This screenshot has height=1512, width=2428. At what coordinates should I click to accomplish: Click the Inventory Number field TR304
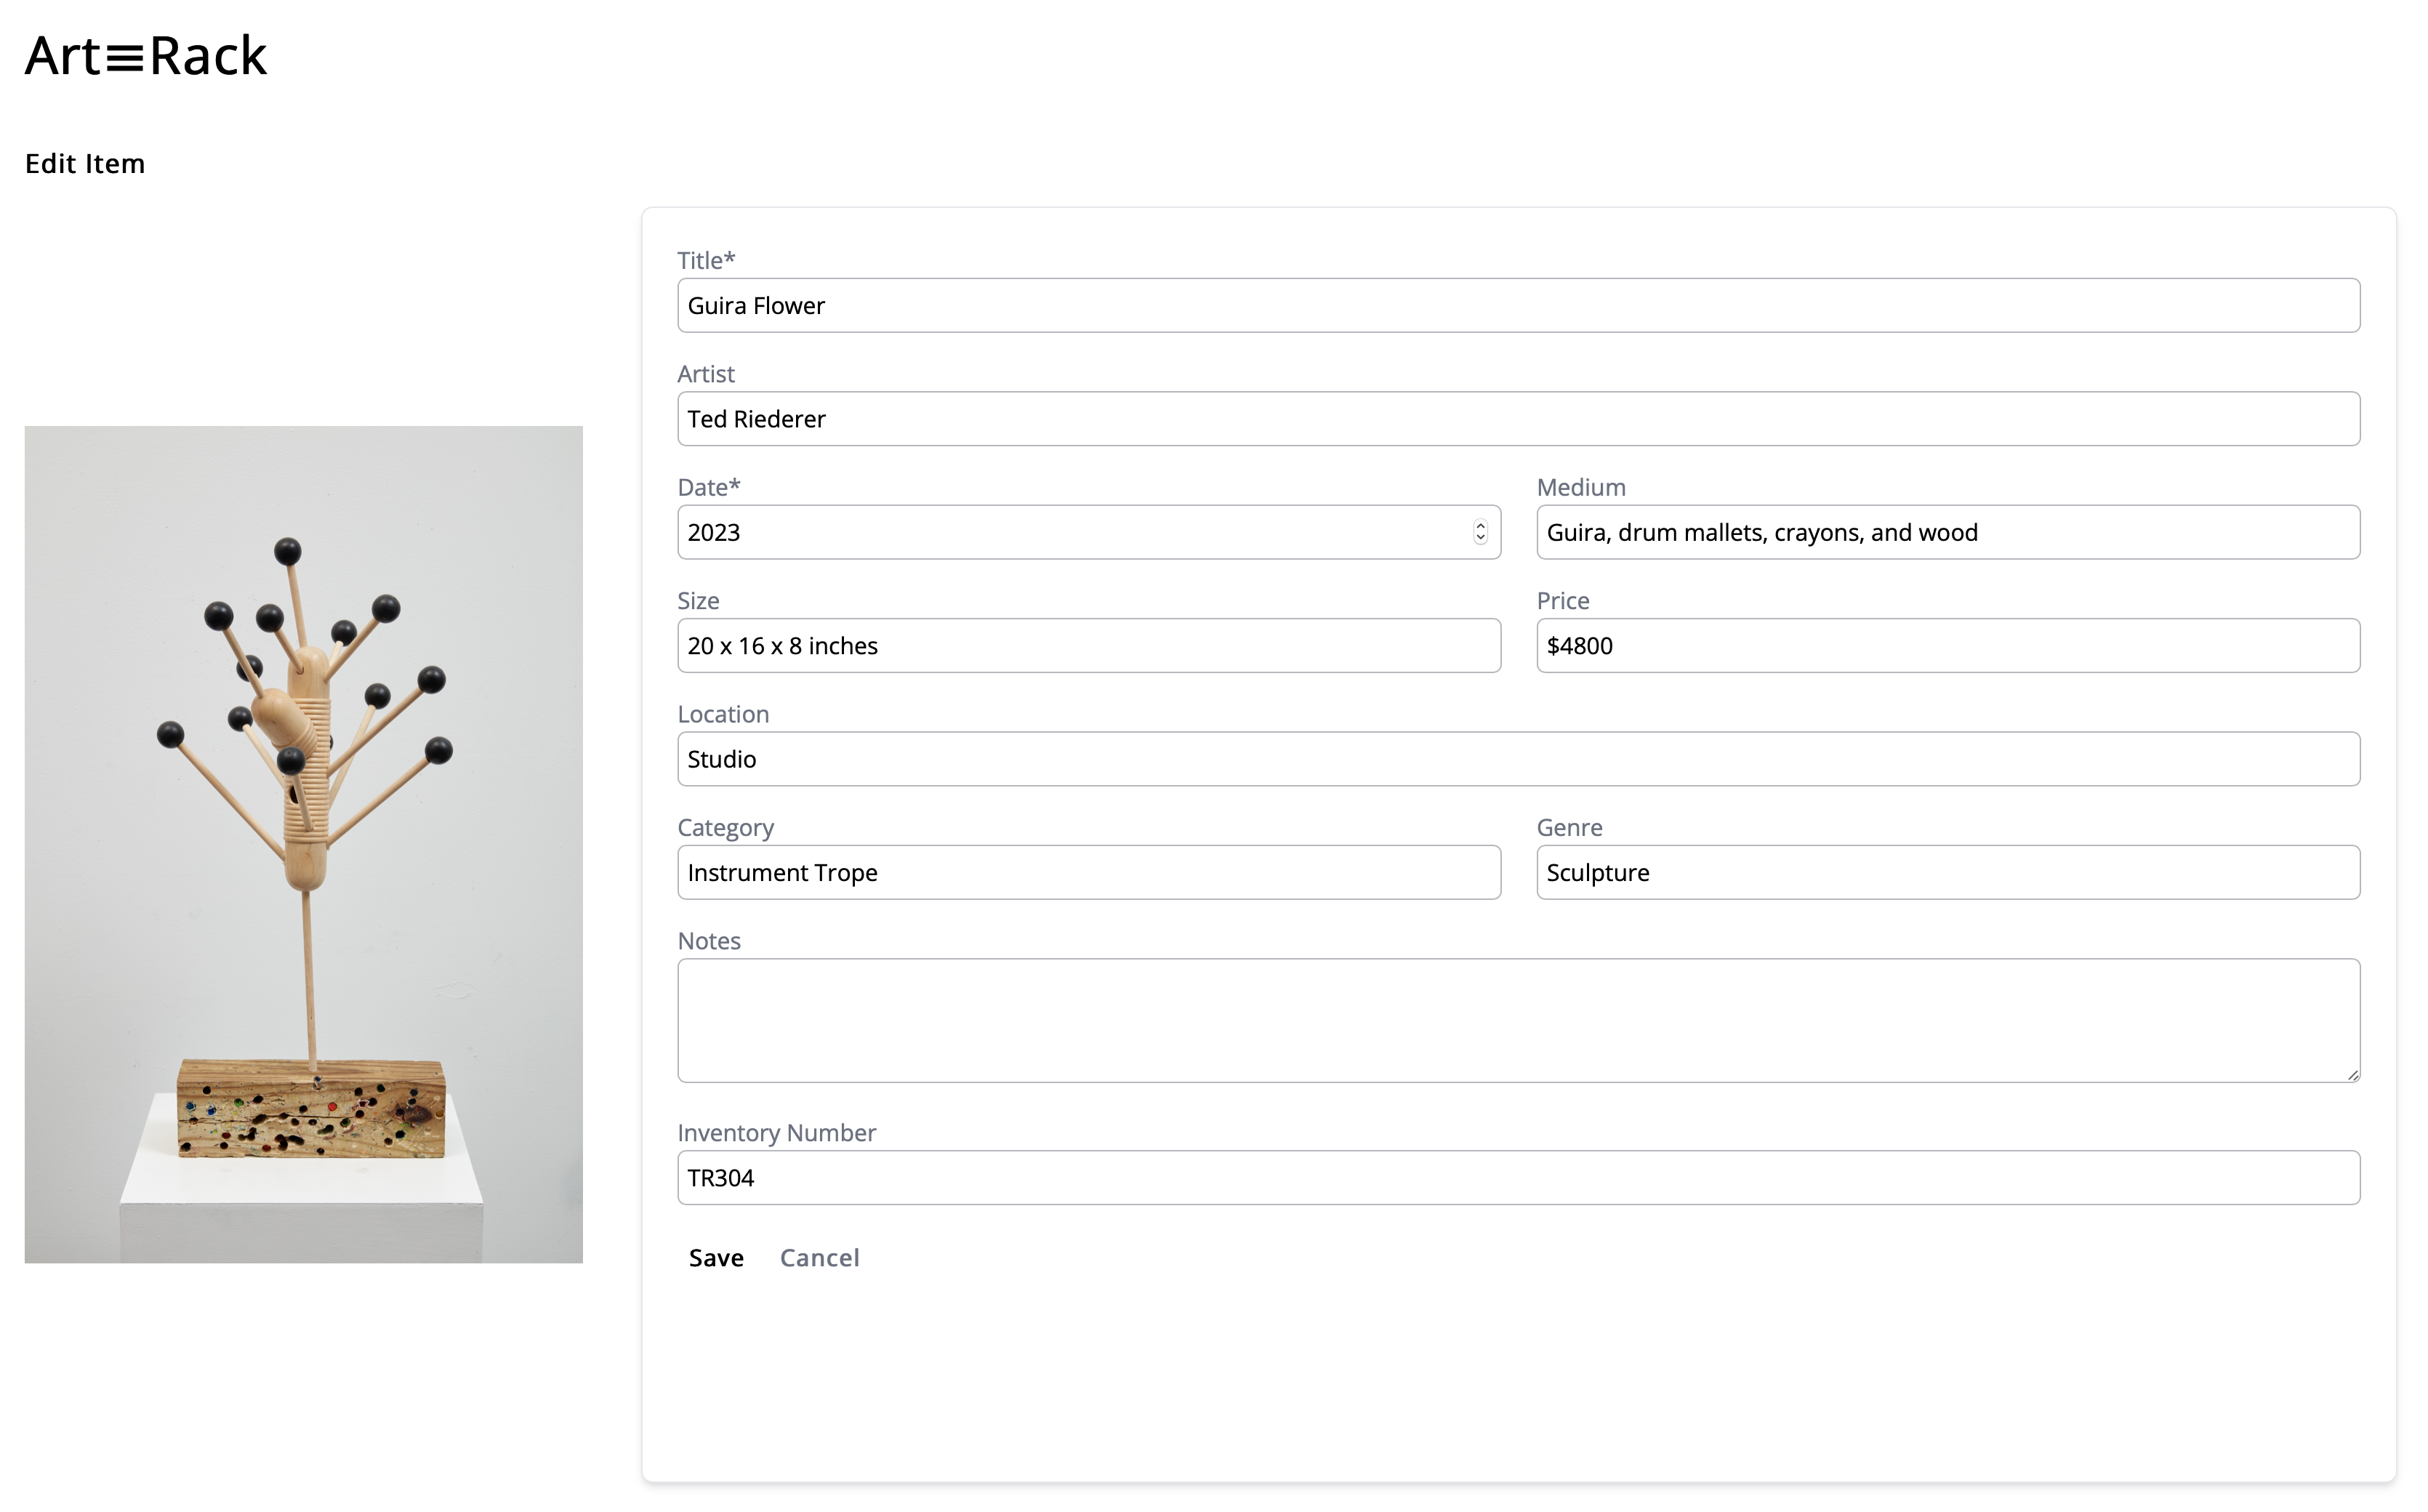click(1518, 1177)
